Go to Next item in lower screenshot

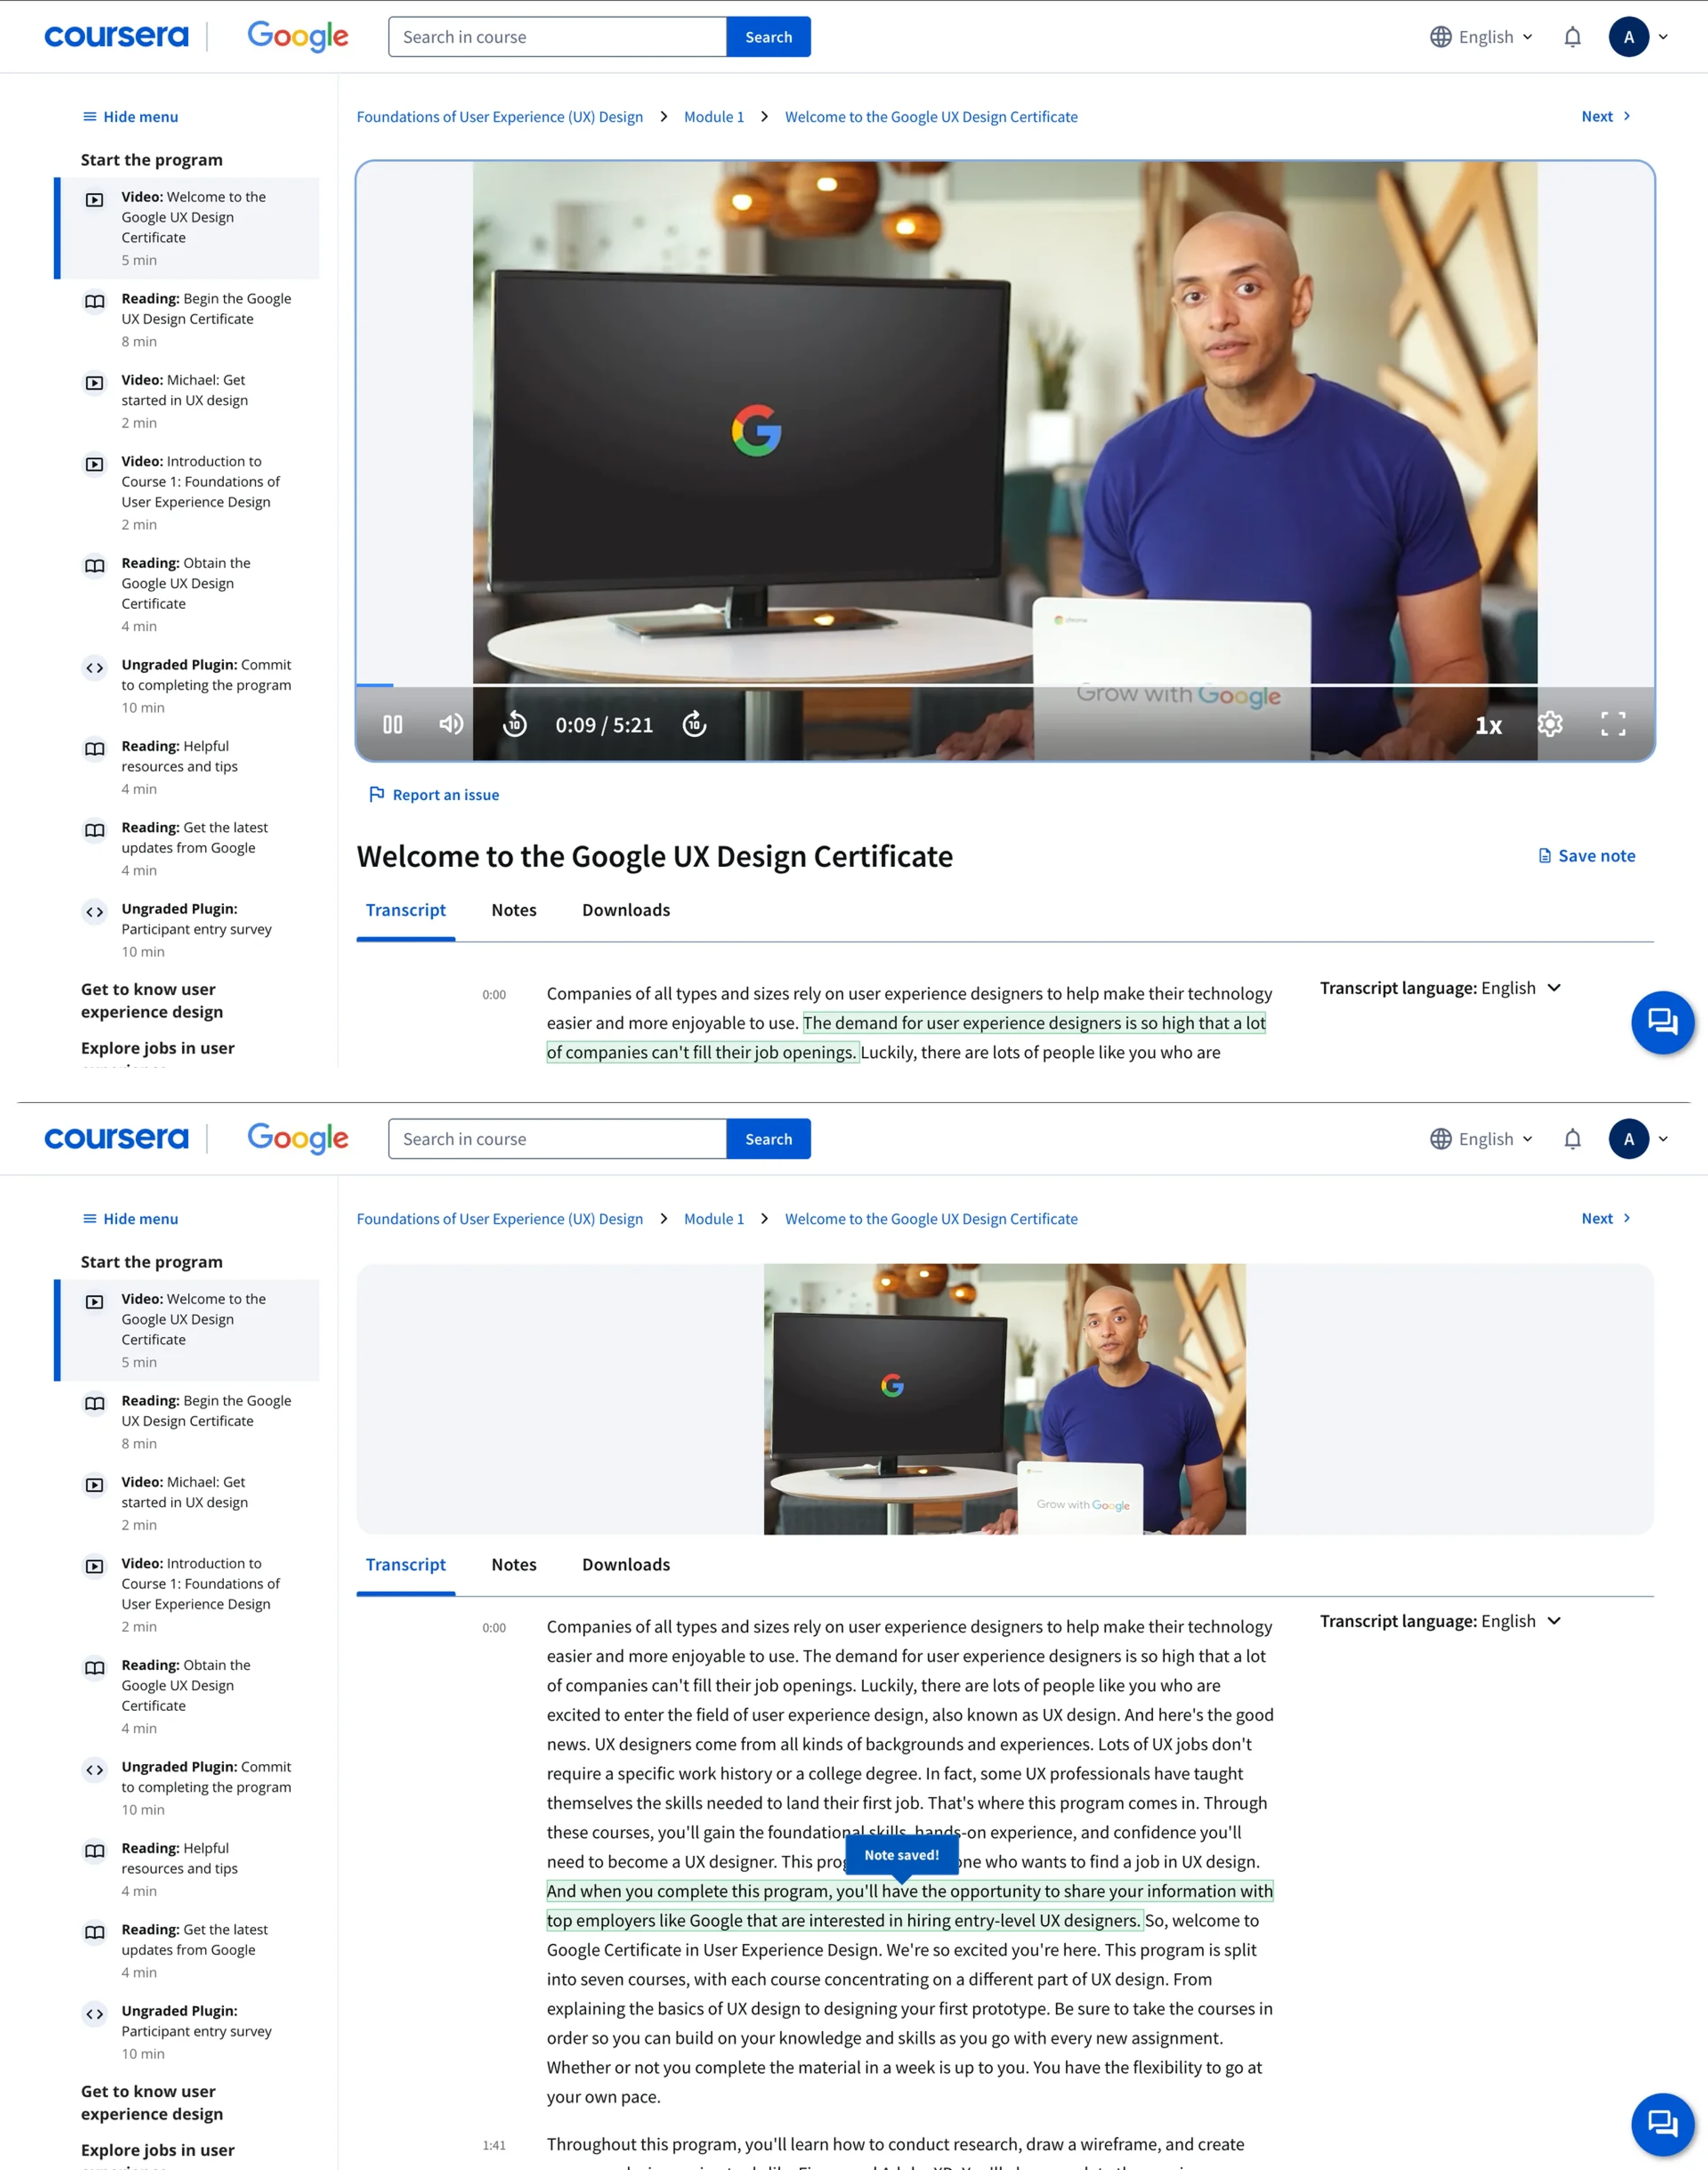click(x=1606, y=1219)
